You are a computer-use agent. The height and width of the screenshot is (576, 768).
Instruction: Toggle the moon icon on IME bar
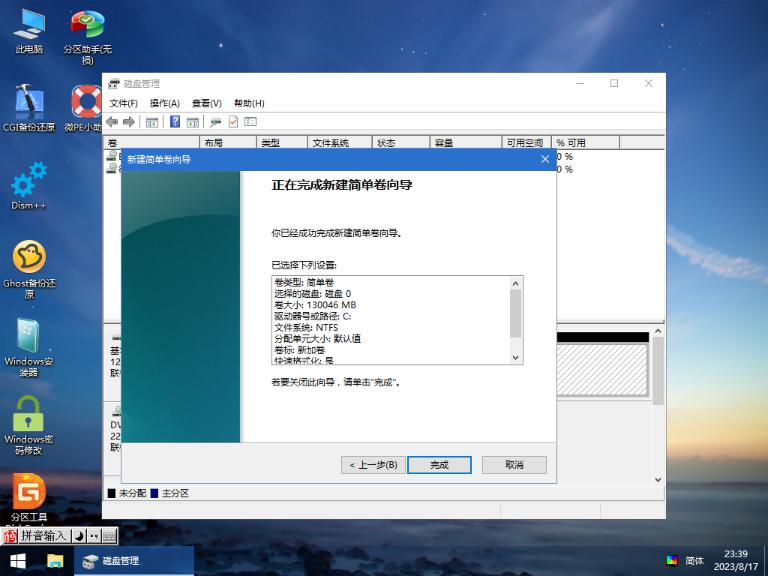[81, 536]
